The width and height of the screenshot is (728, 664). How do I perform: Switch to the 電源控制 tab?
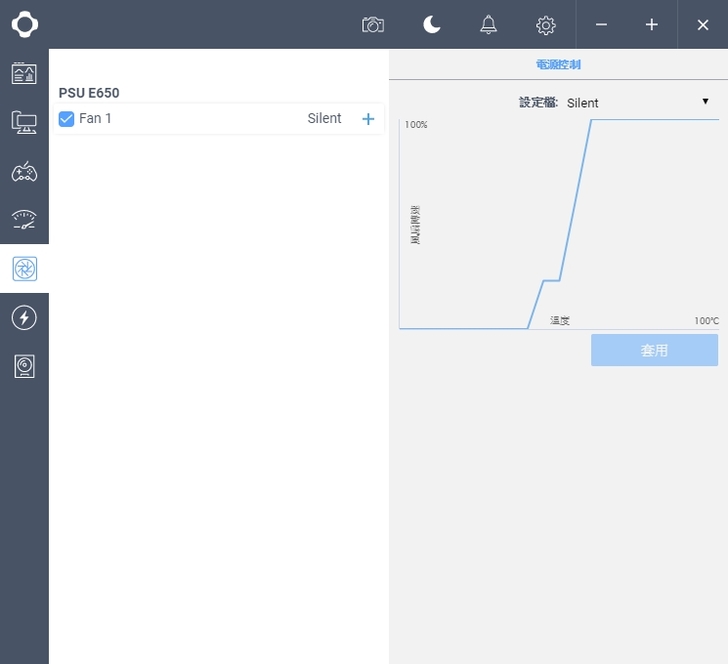(558, 64)
